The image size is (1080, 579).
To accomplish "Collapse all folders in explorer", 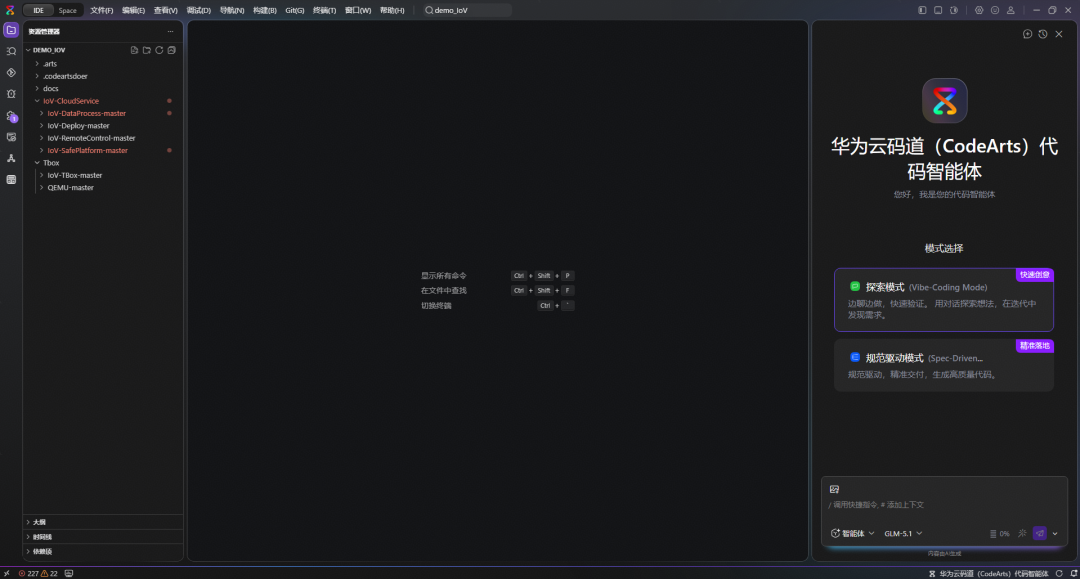I will [172, 50].
